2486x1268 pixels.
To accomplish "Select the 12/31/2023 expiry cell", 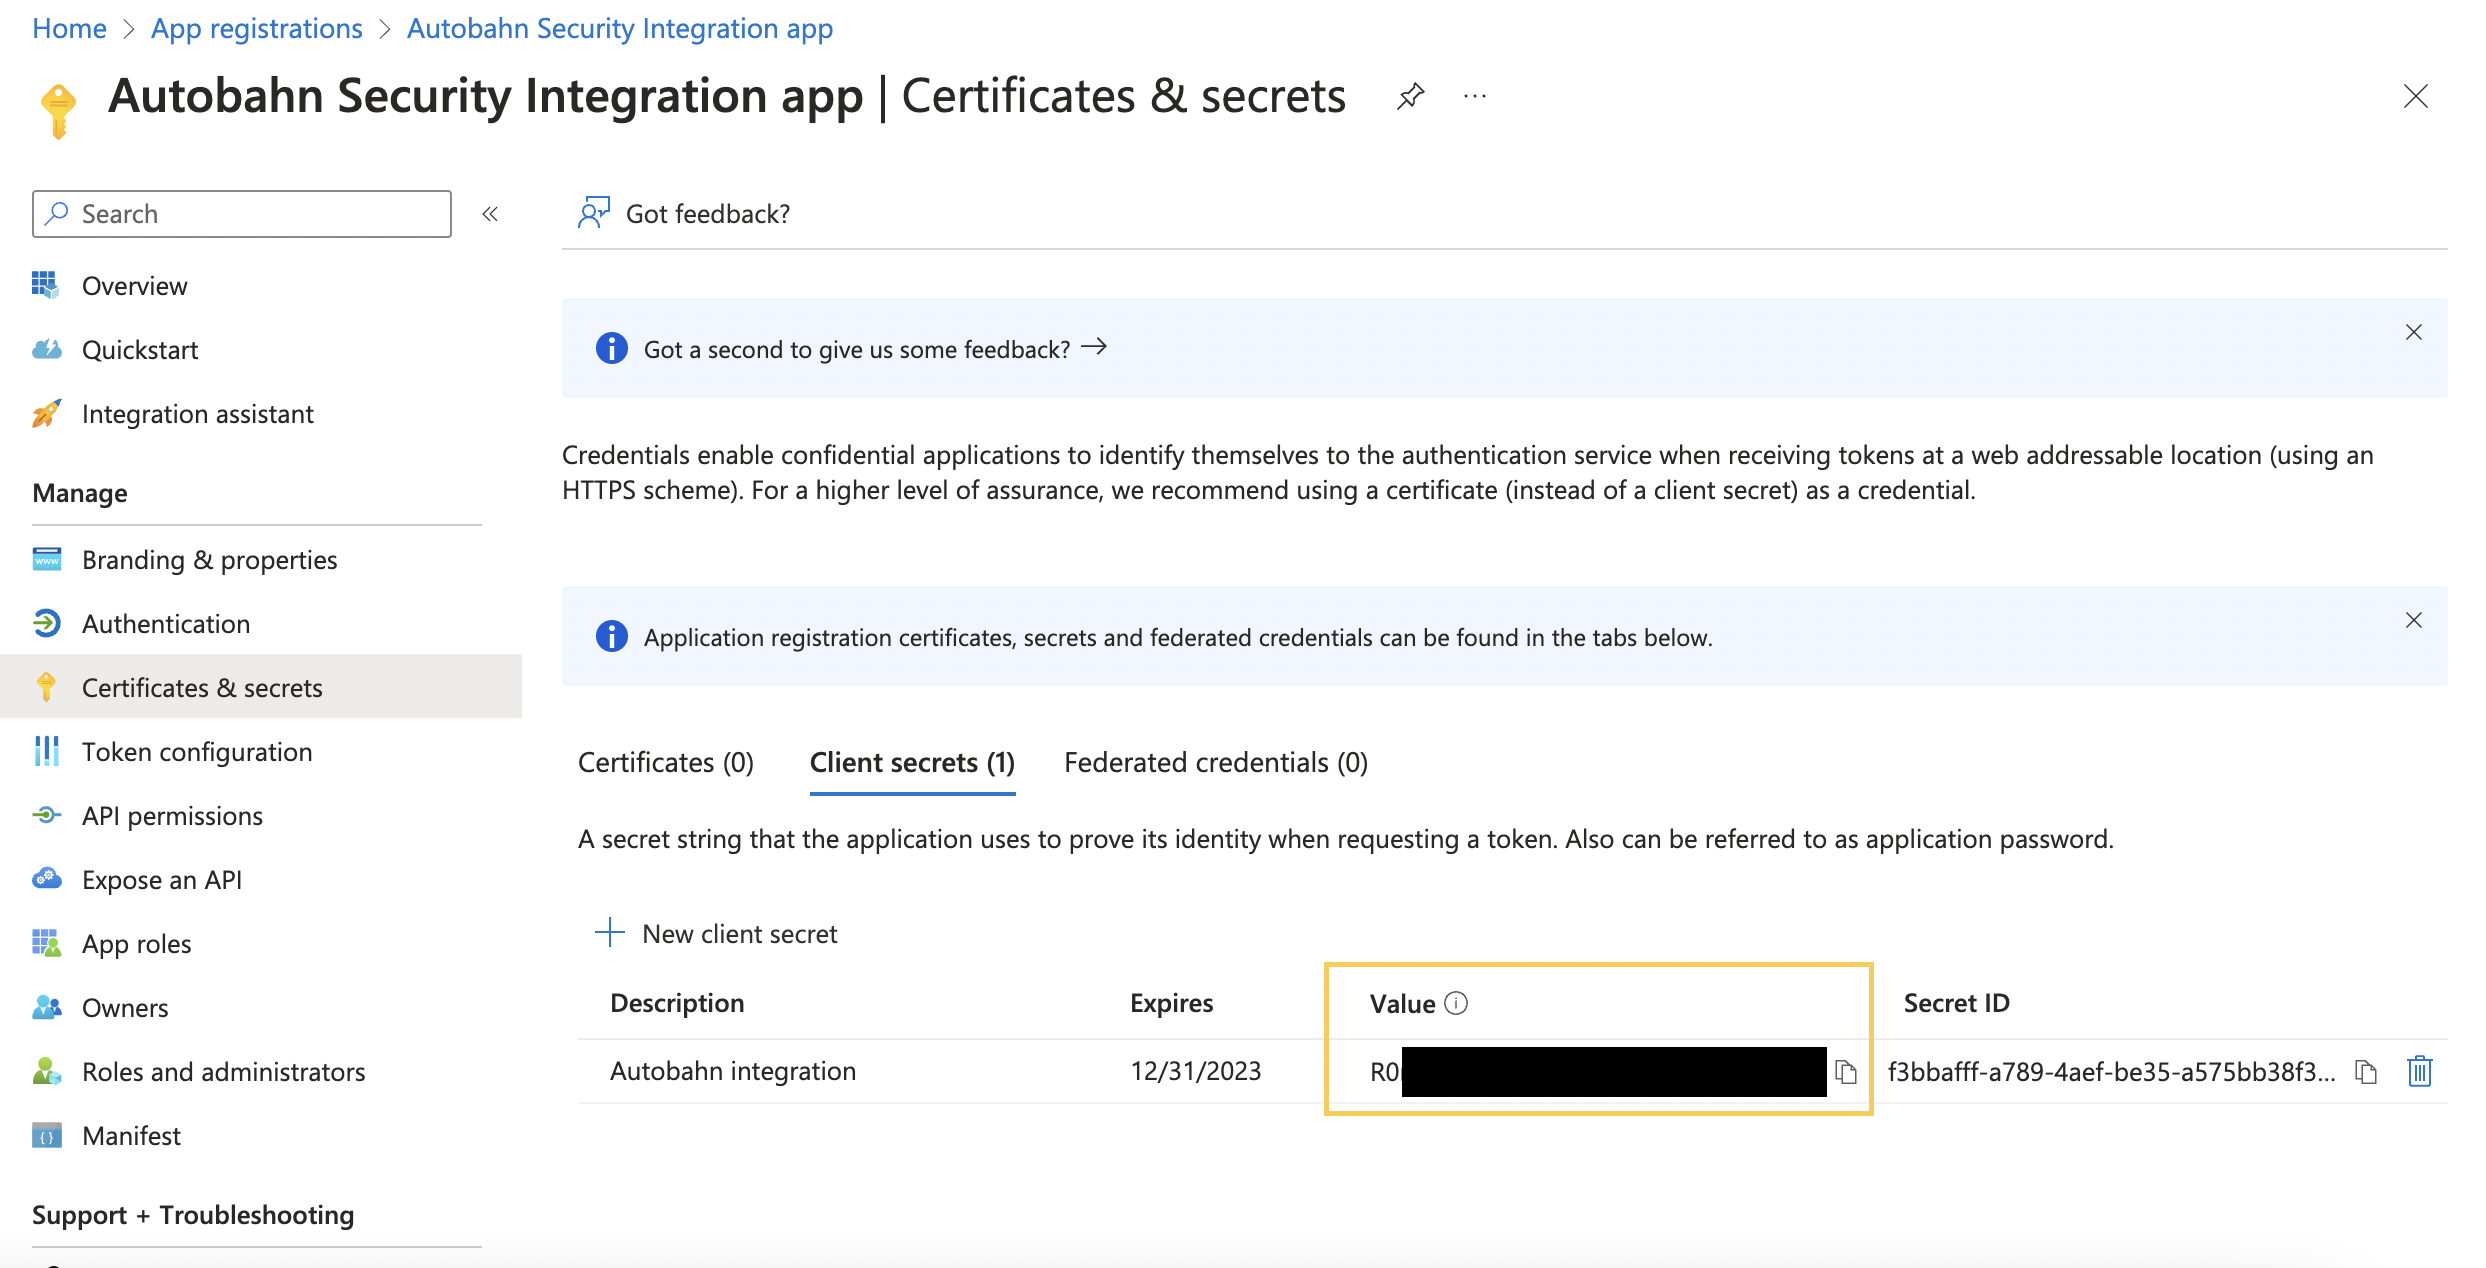I will (1196, 1071).
